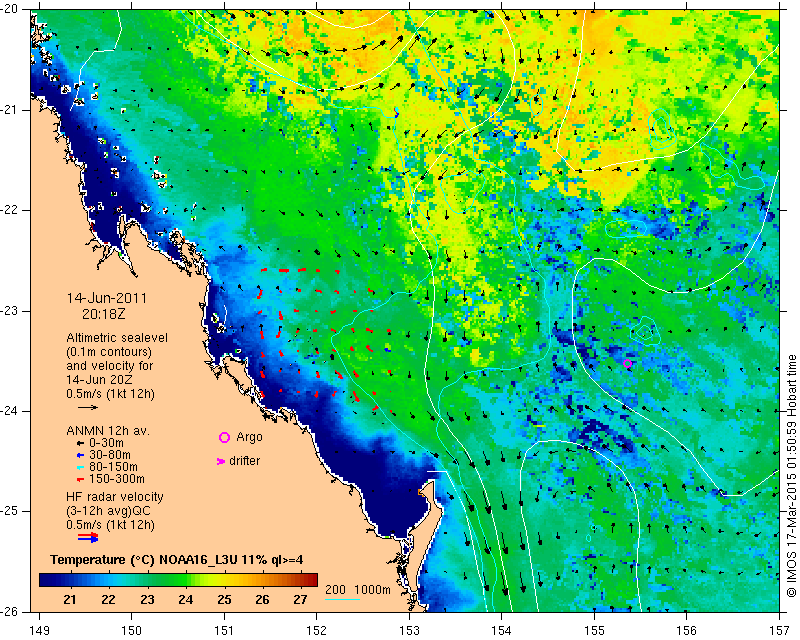Click the '0-30m' depth label
Image resolution: width=800 pixels, height=640 pixels.
(x=106, y=443)
